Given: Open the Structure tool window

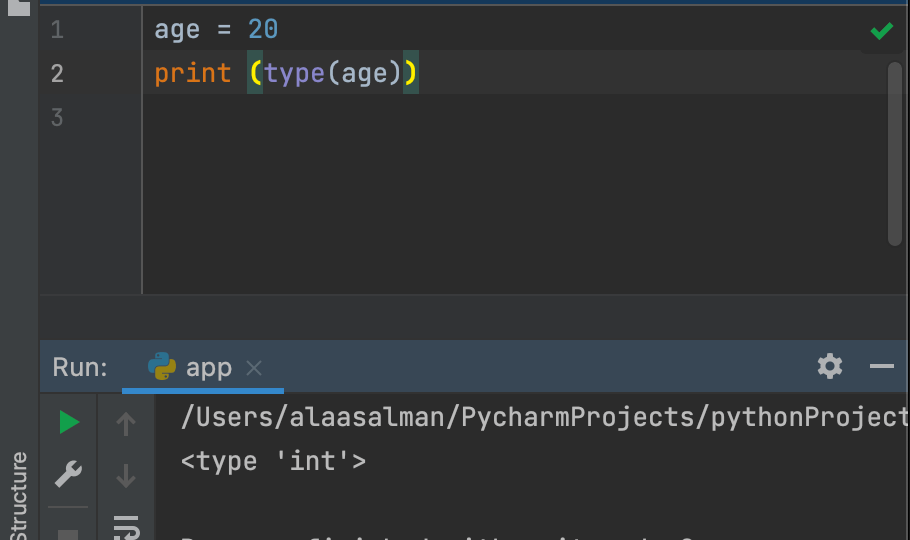Looking at the screenshot, I should [18, 495].
